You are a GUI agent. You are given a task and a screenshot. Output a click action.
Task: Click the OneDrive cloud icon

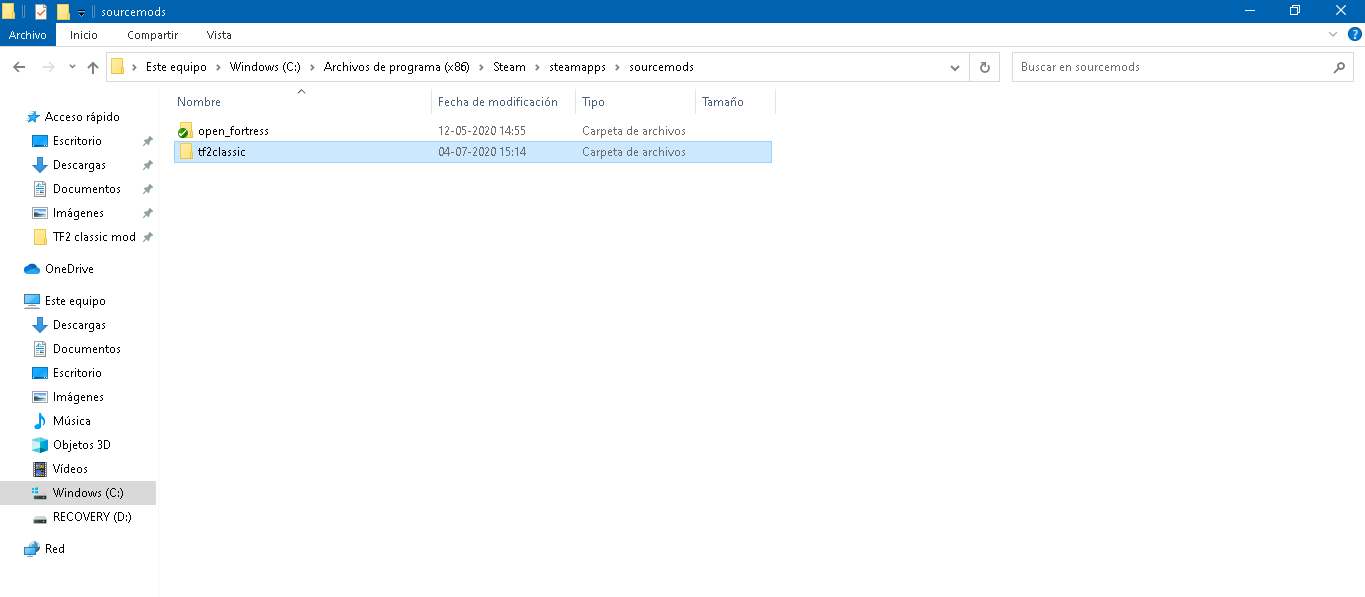[x=32, y=269]
